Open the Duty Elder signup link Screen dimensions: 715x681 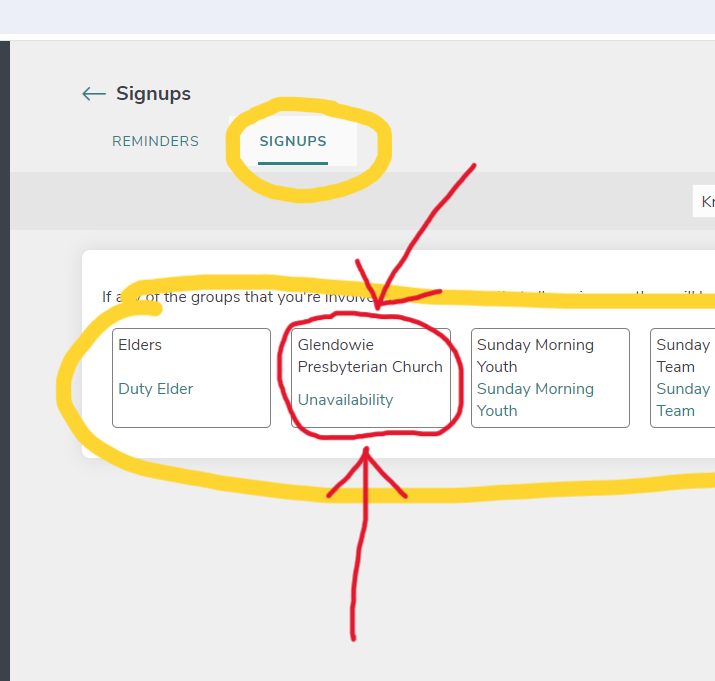156,389
